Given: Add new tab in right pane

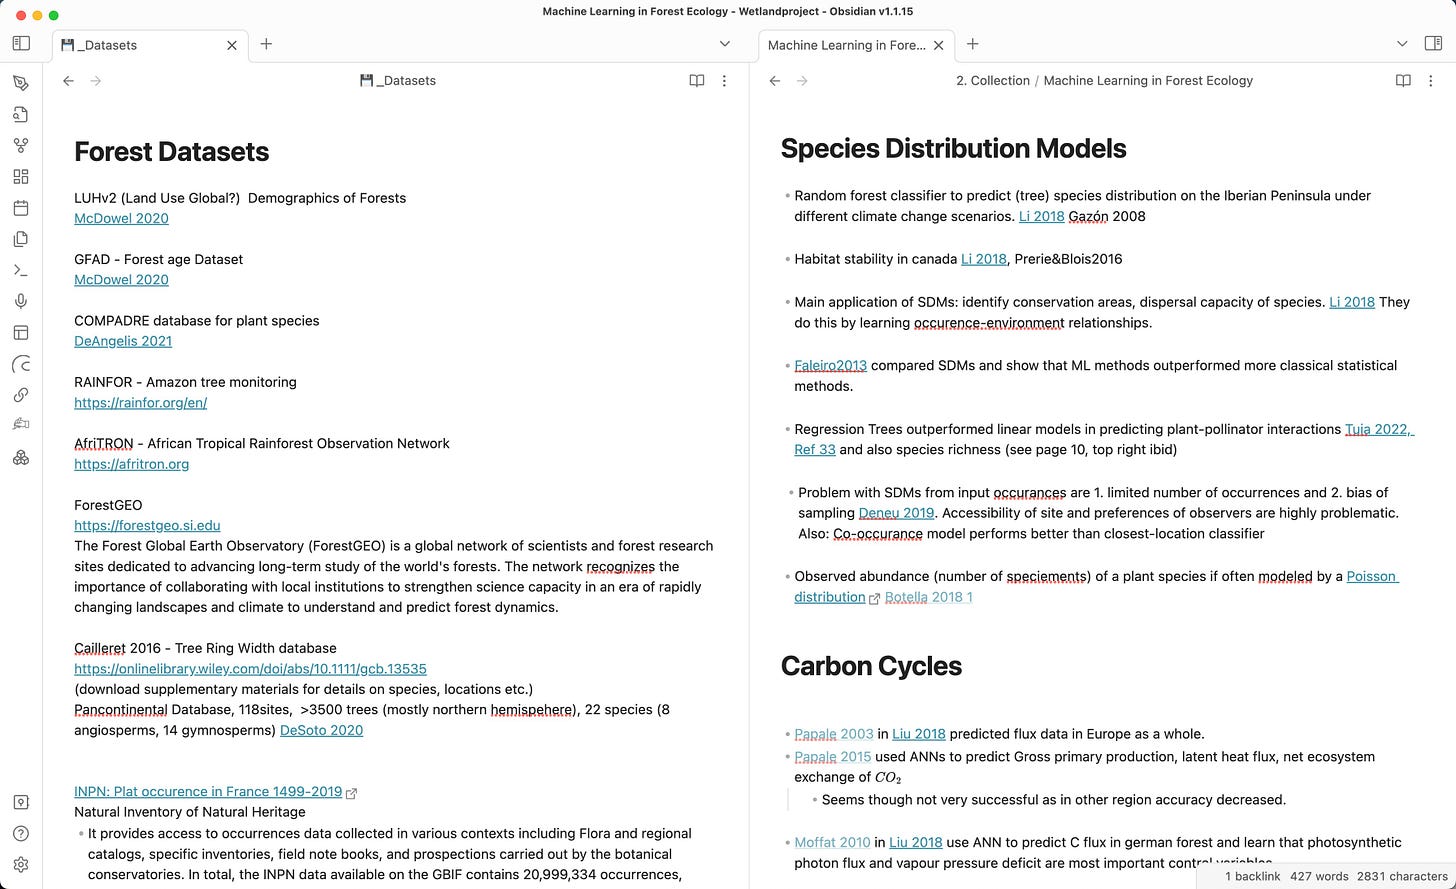Looking at the screenshot, I should pyautogui.click(x=972, y=44).
